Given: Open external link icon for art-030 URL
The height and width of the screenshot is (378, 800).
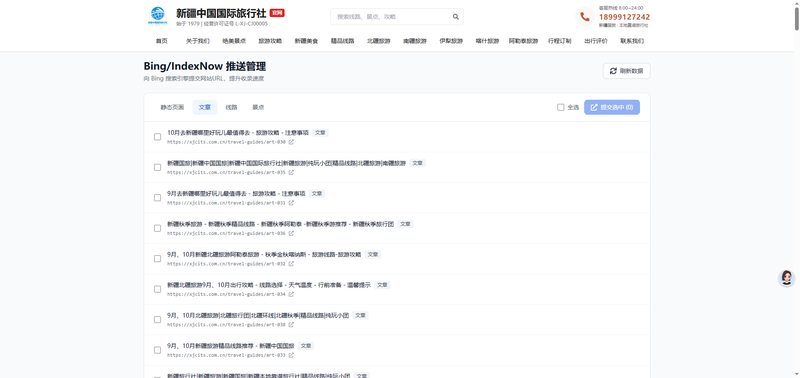Looking at the screenshot, I should tap(291, 142).
